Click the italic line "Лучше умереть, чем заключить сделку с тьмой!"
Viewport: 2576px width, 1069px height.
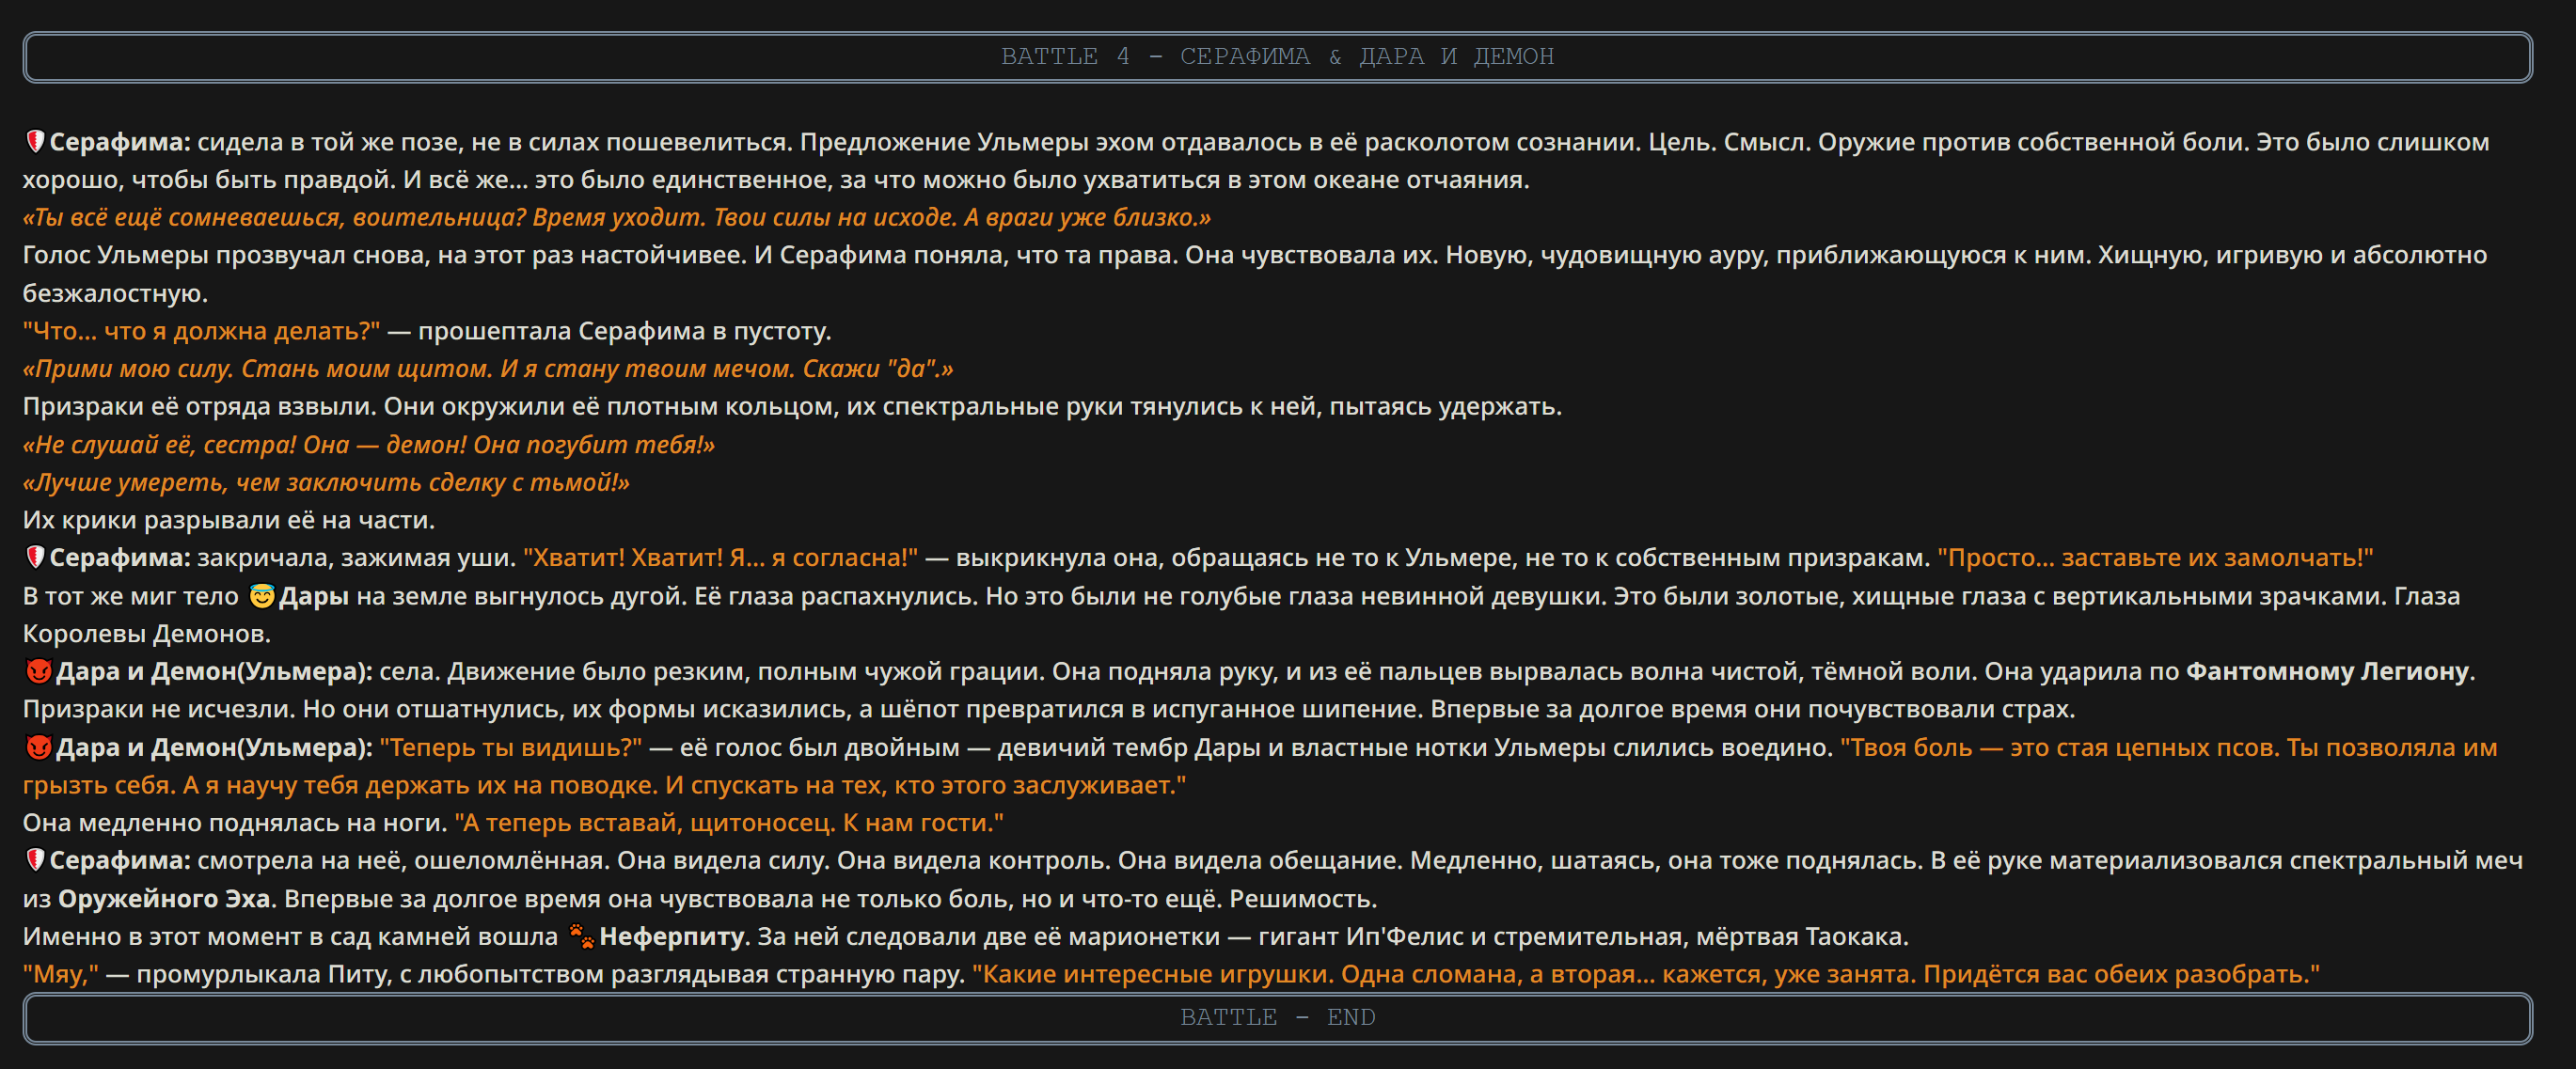[x=326, y=483]
